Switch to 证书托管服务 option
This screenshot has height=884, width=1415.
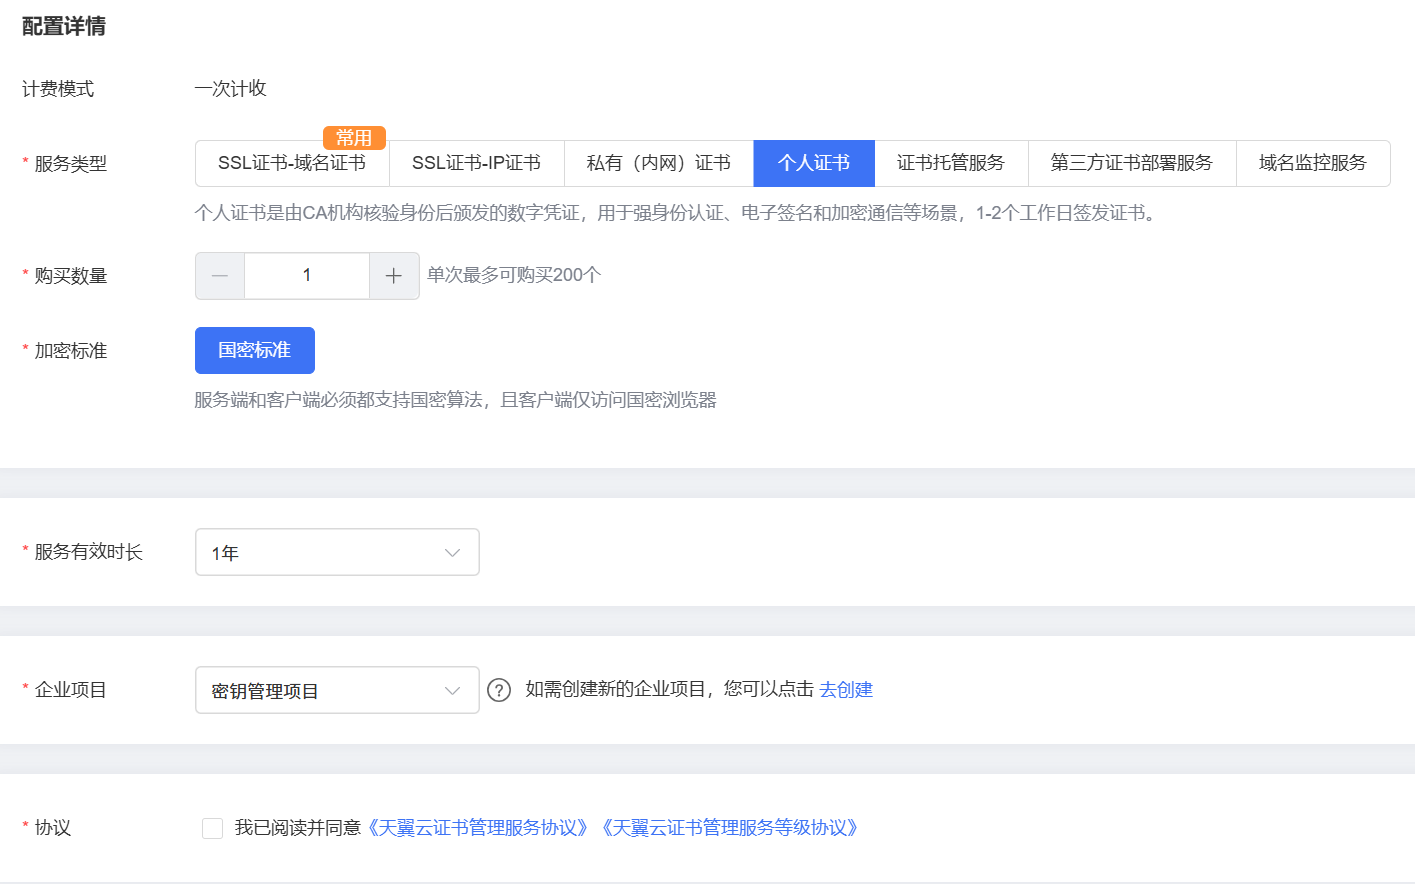pos(951,164)
